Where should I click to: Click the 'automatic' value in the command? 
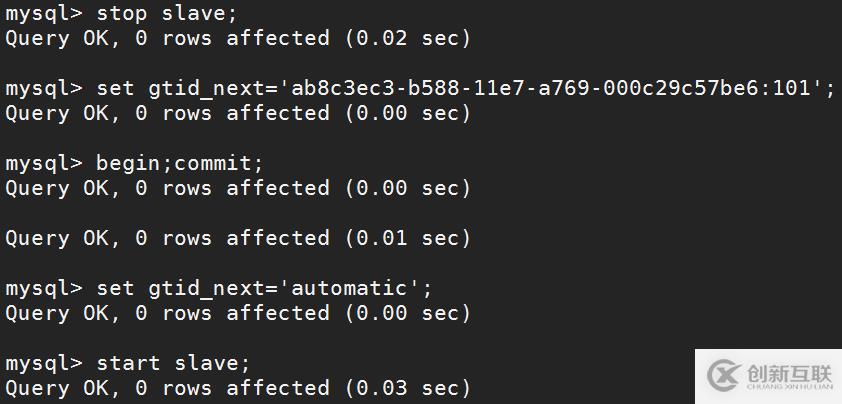point(353,289)
